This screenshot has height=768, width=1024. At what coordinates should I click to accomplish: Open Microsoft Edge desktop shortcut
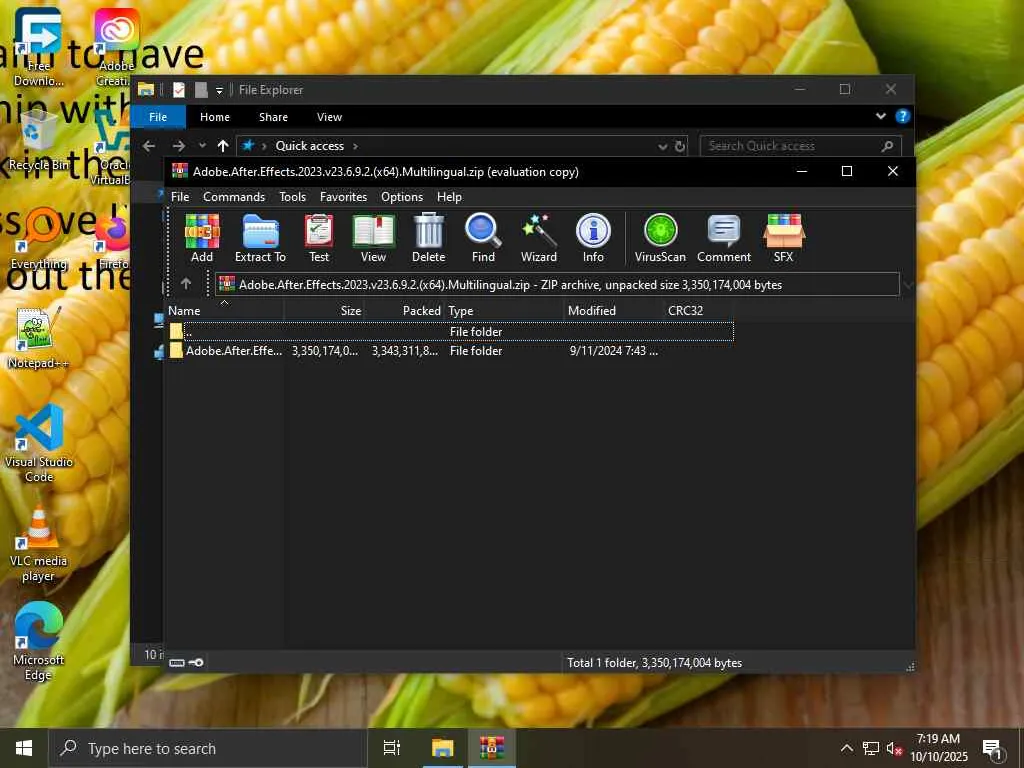point(38,642)
